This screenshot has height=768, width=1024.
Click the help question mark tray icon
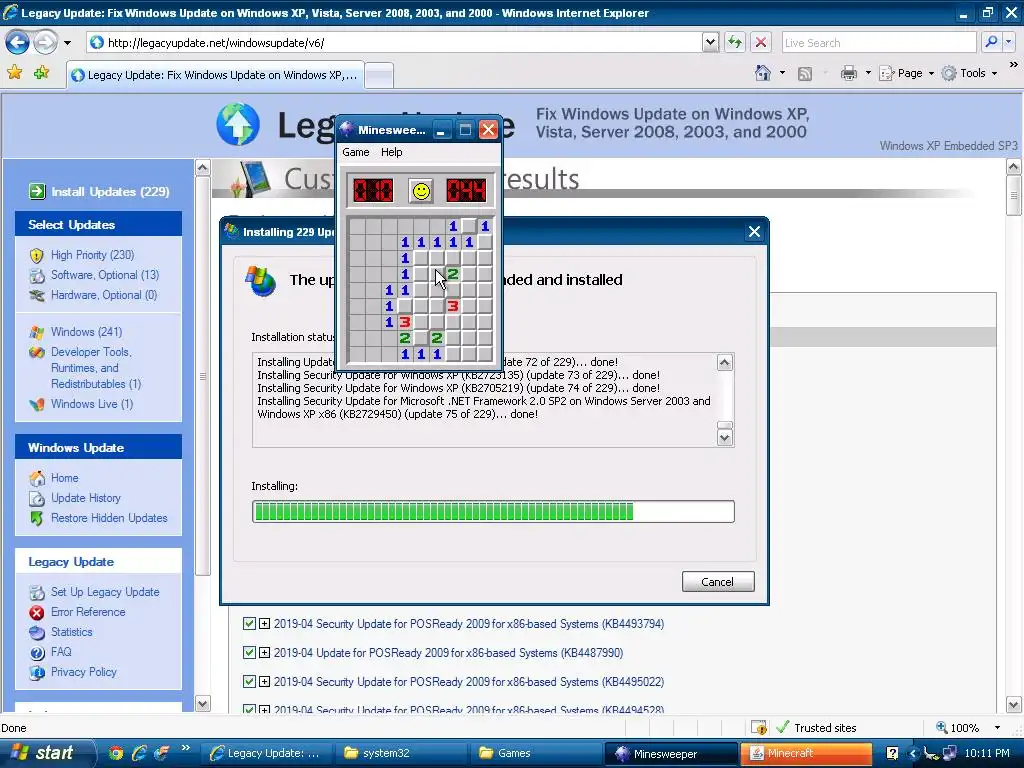tap(892, 753)
